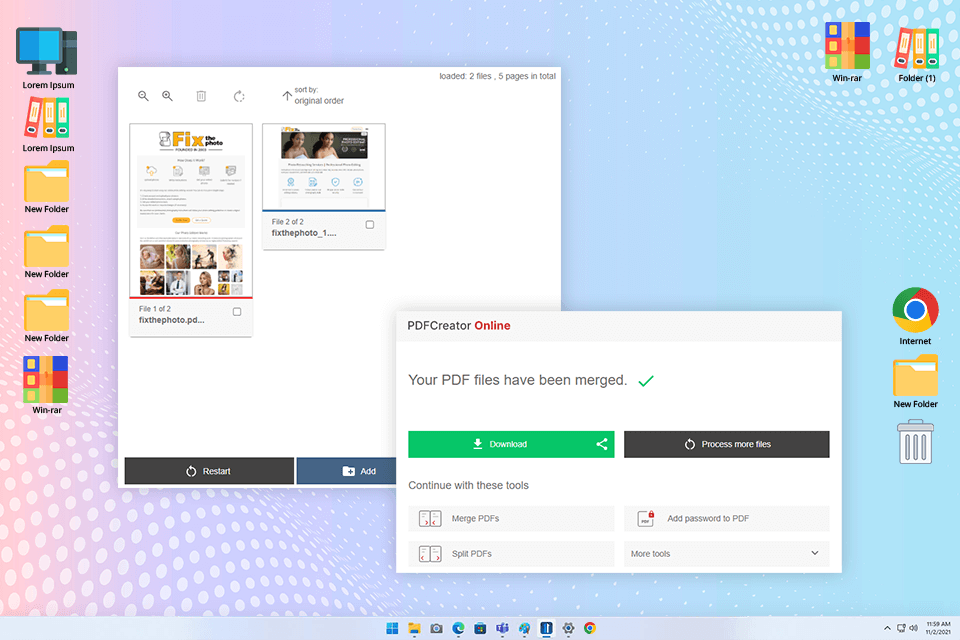Click the zoom in magnifier icon

[x=167, y=96]
